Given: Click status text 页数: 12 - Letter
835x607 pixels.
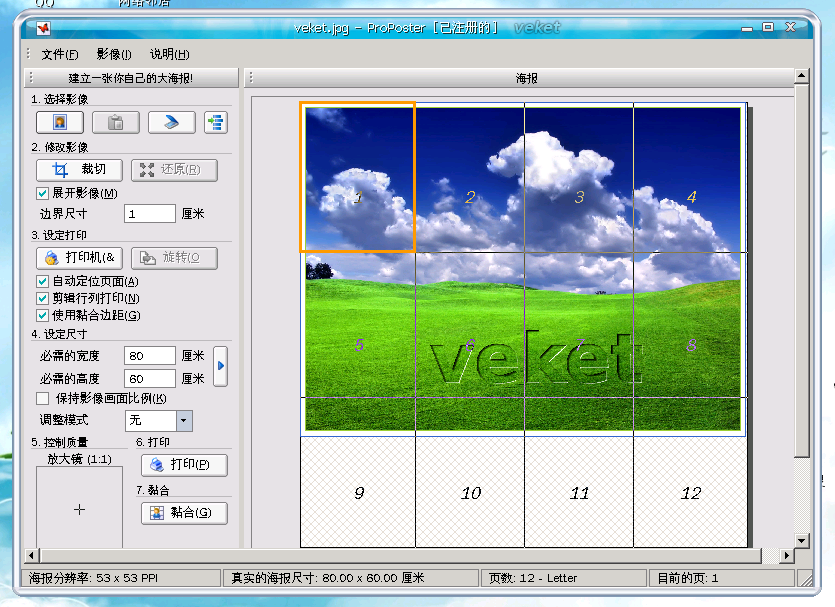Looking at the screenshot, I should point(533,578).
